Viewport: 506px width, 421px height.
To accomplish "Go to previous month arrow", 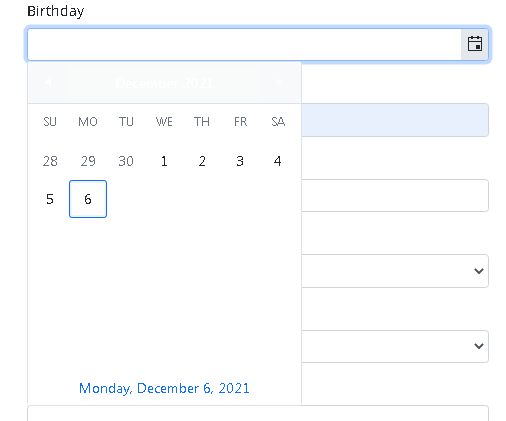I will point(49,82).
